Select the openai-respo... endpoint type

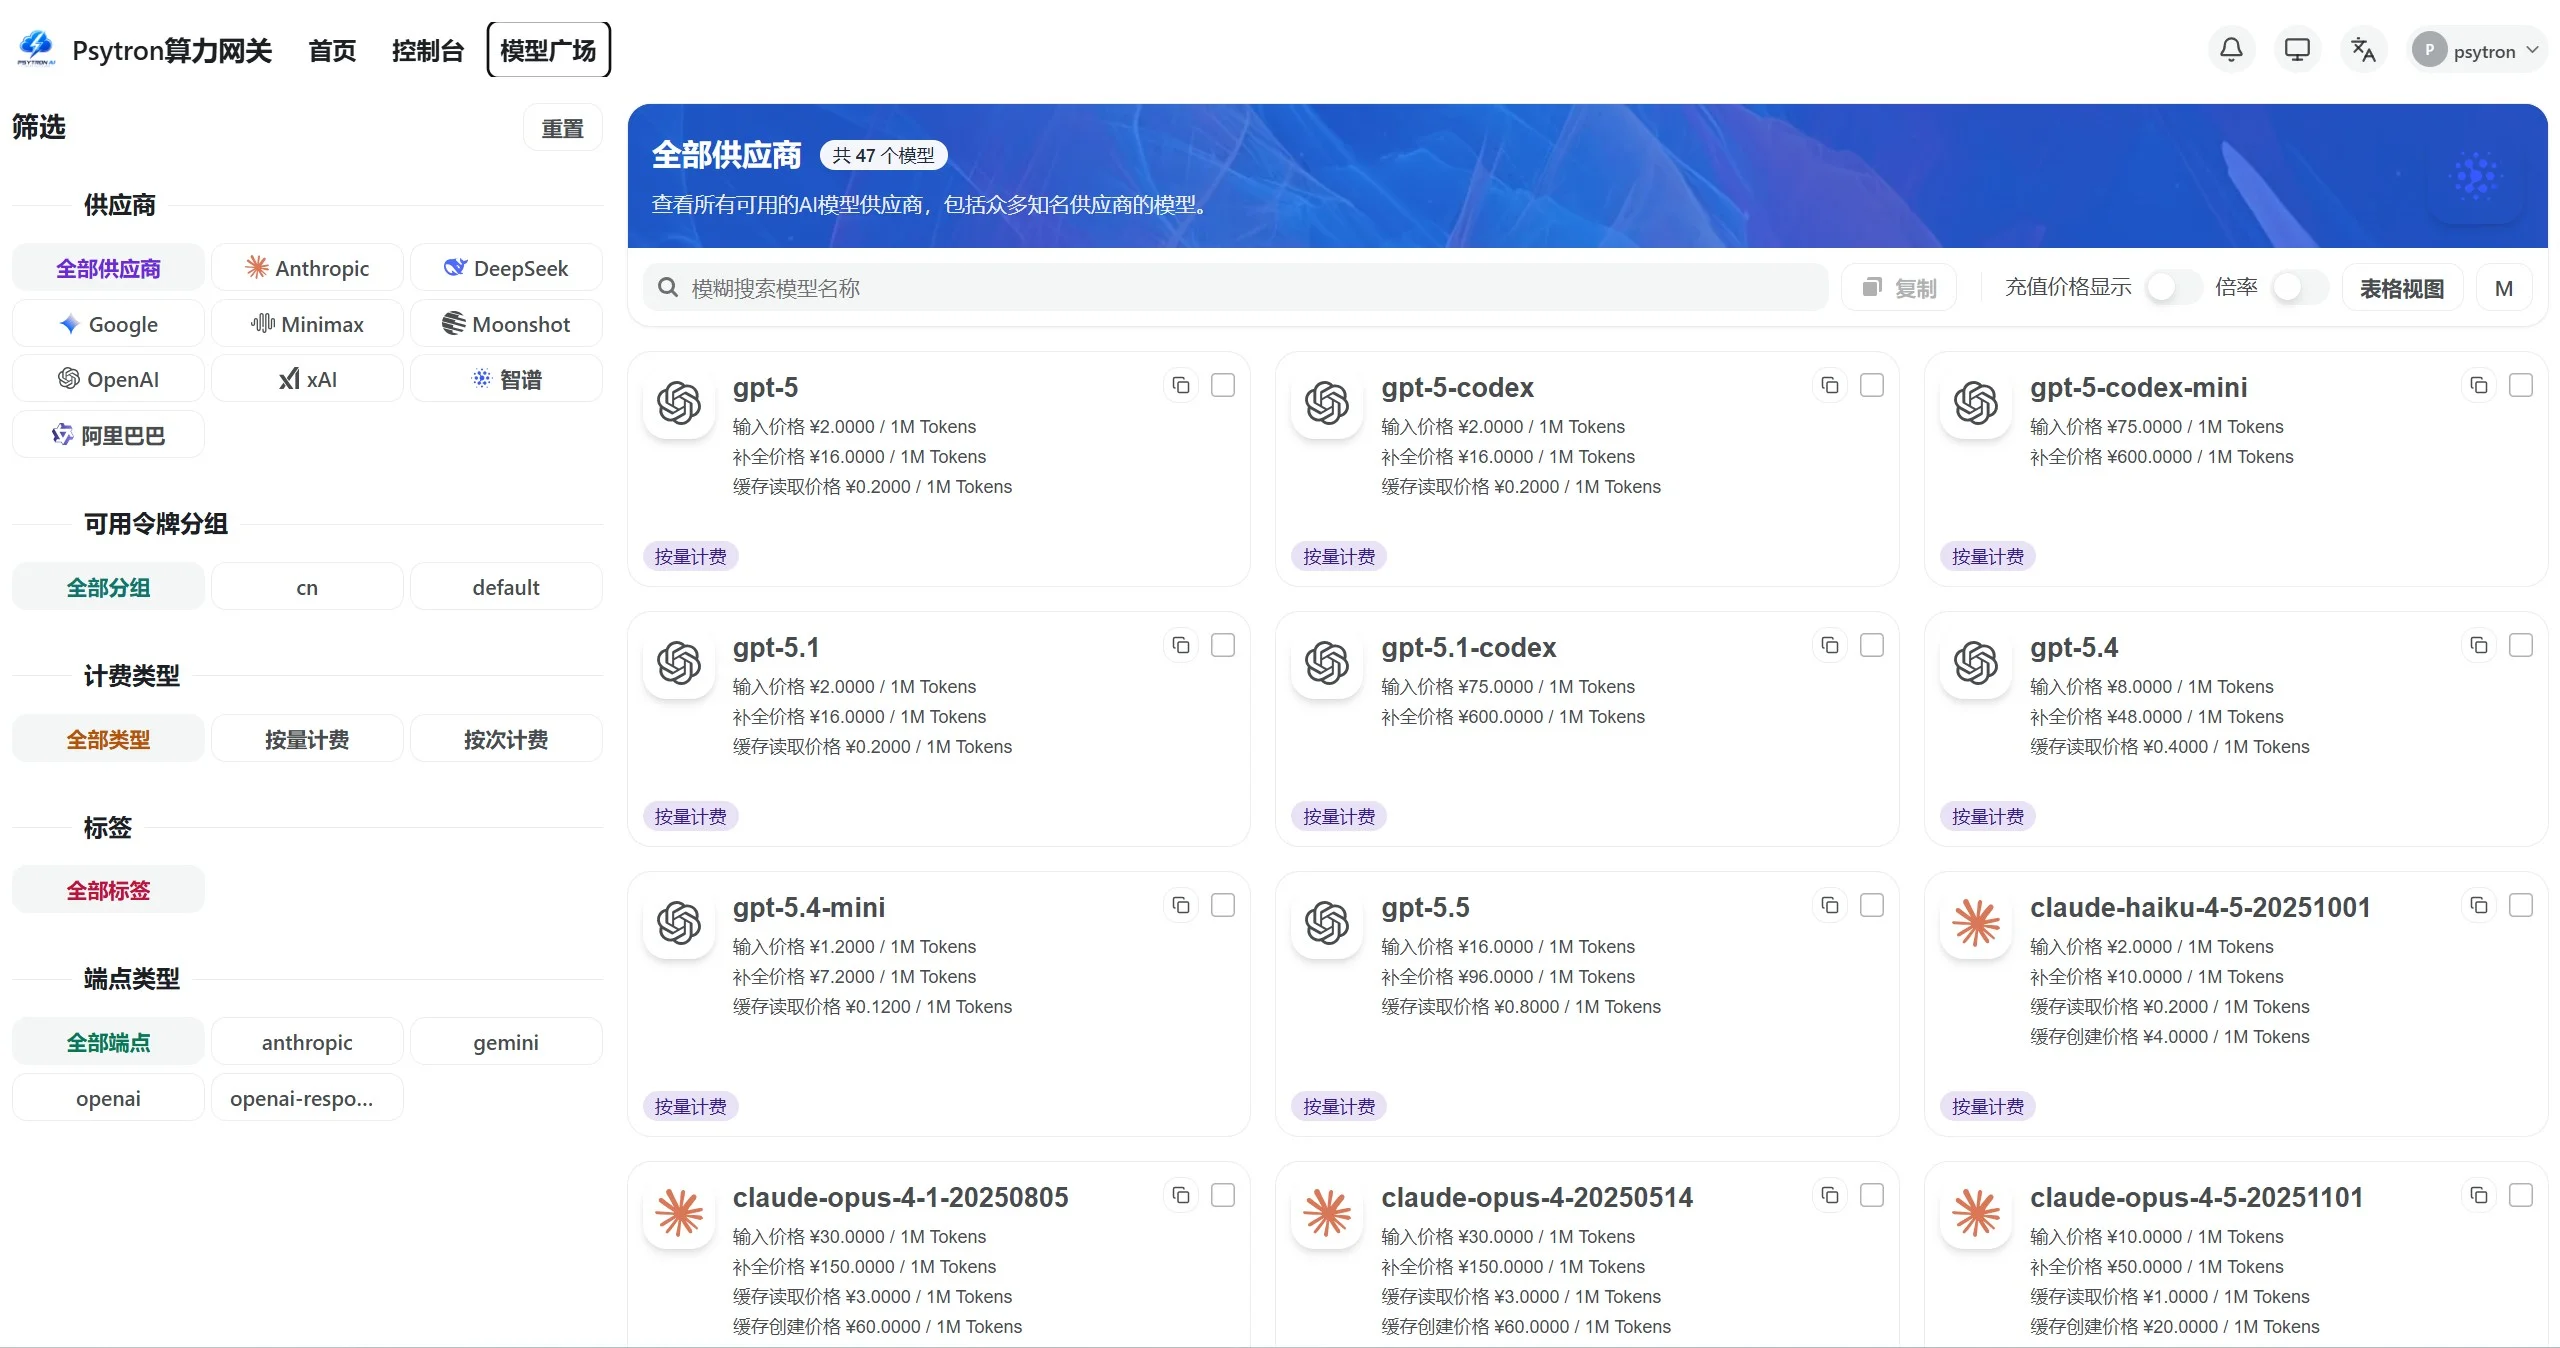pos(307,1098)
